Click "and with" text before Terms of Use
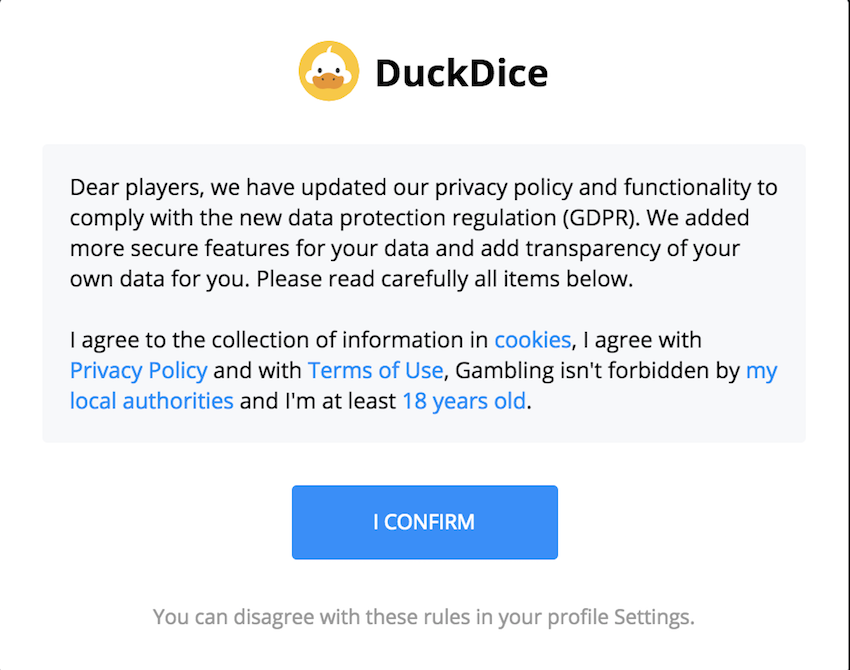 pyautogui.click(x=257, y=371)
